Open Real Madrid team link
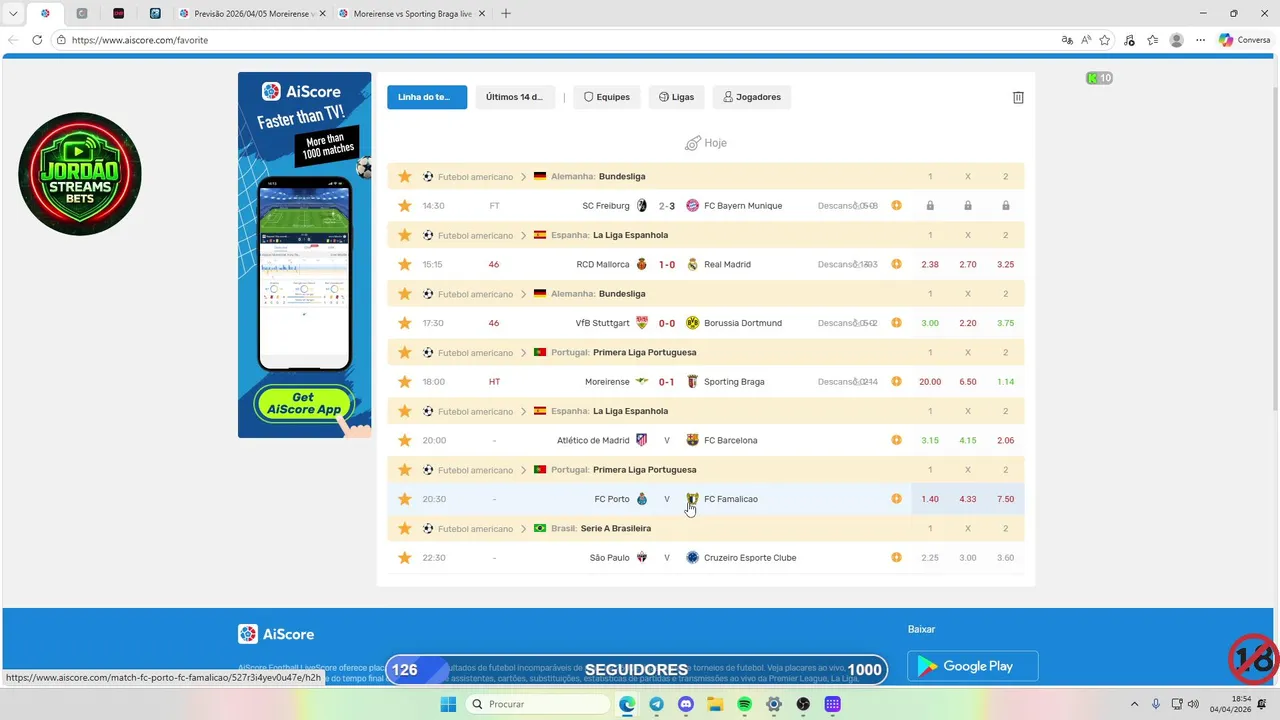The height and width of the screenshot is (720, 1280). point(727,265)
